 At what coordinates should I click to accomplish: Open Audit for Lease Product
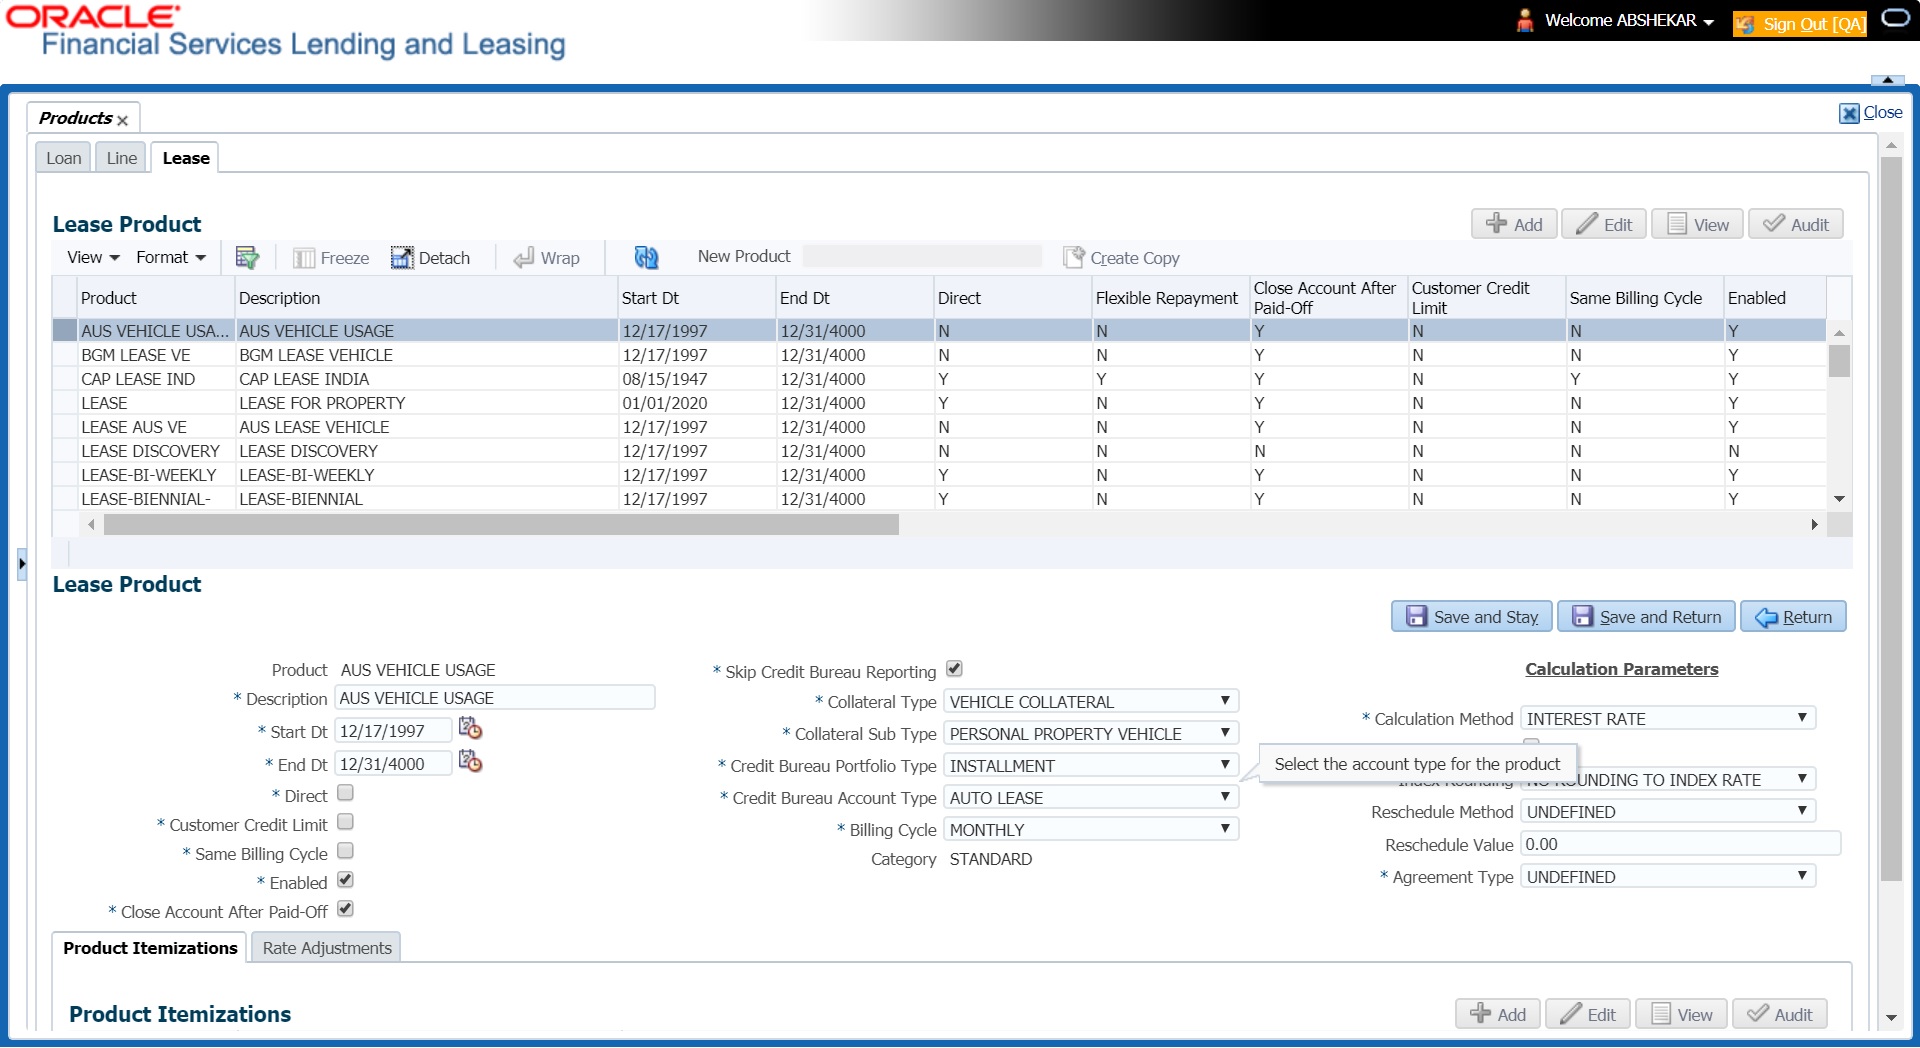click(x=1795, y=224)
